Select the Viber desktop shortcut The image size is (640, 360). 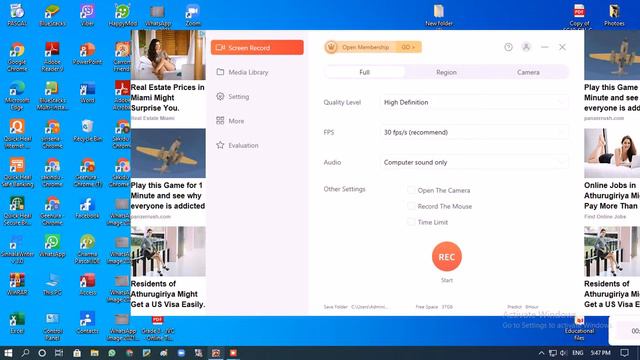point(87,16)
